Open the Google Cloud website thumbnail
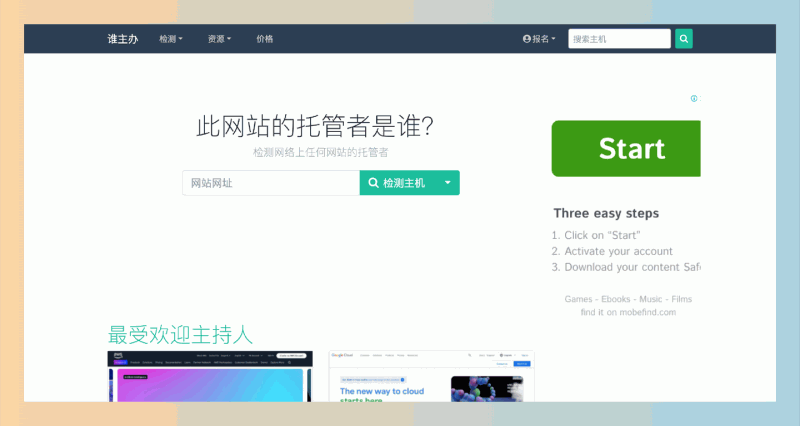The image size is (800, 426). click(x=432, y=376)
